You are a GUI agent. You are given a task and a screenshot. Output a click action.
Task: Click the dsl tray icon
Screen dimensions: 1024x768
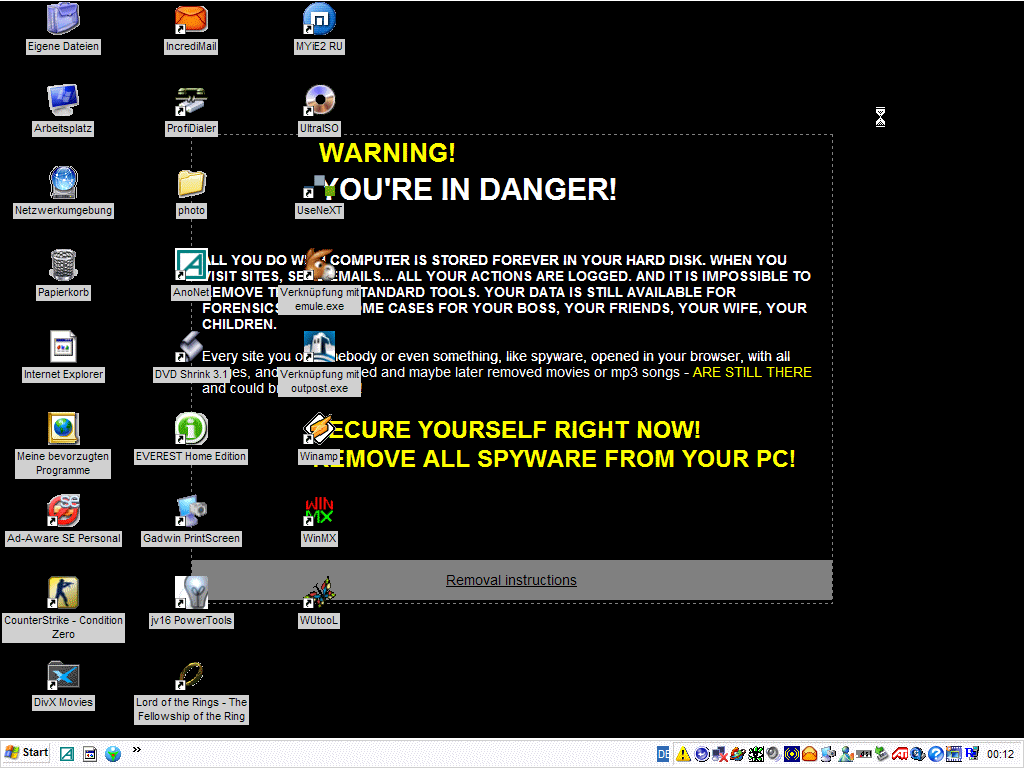coord(864,754)
